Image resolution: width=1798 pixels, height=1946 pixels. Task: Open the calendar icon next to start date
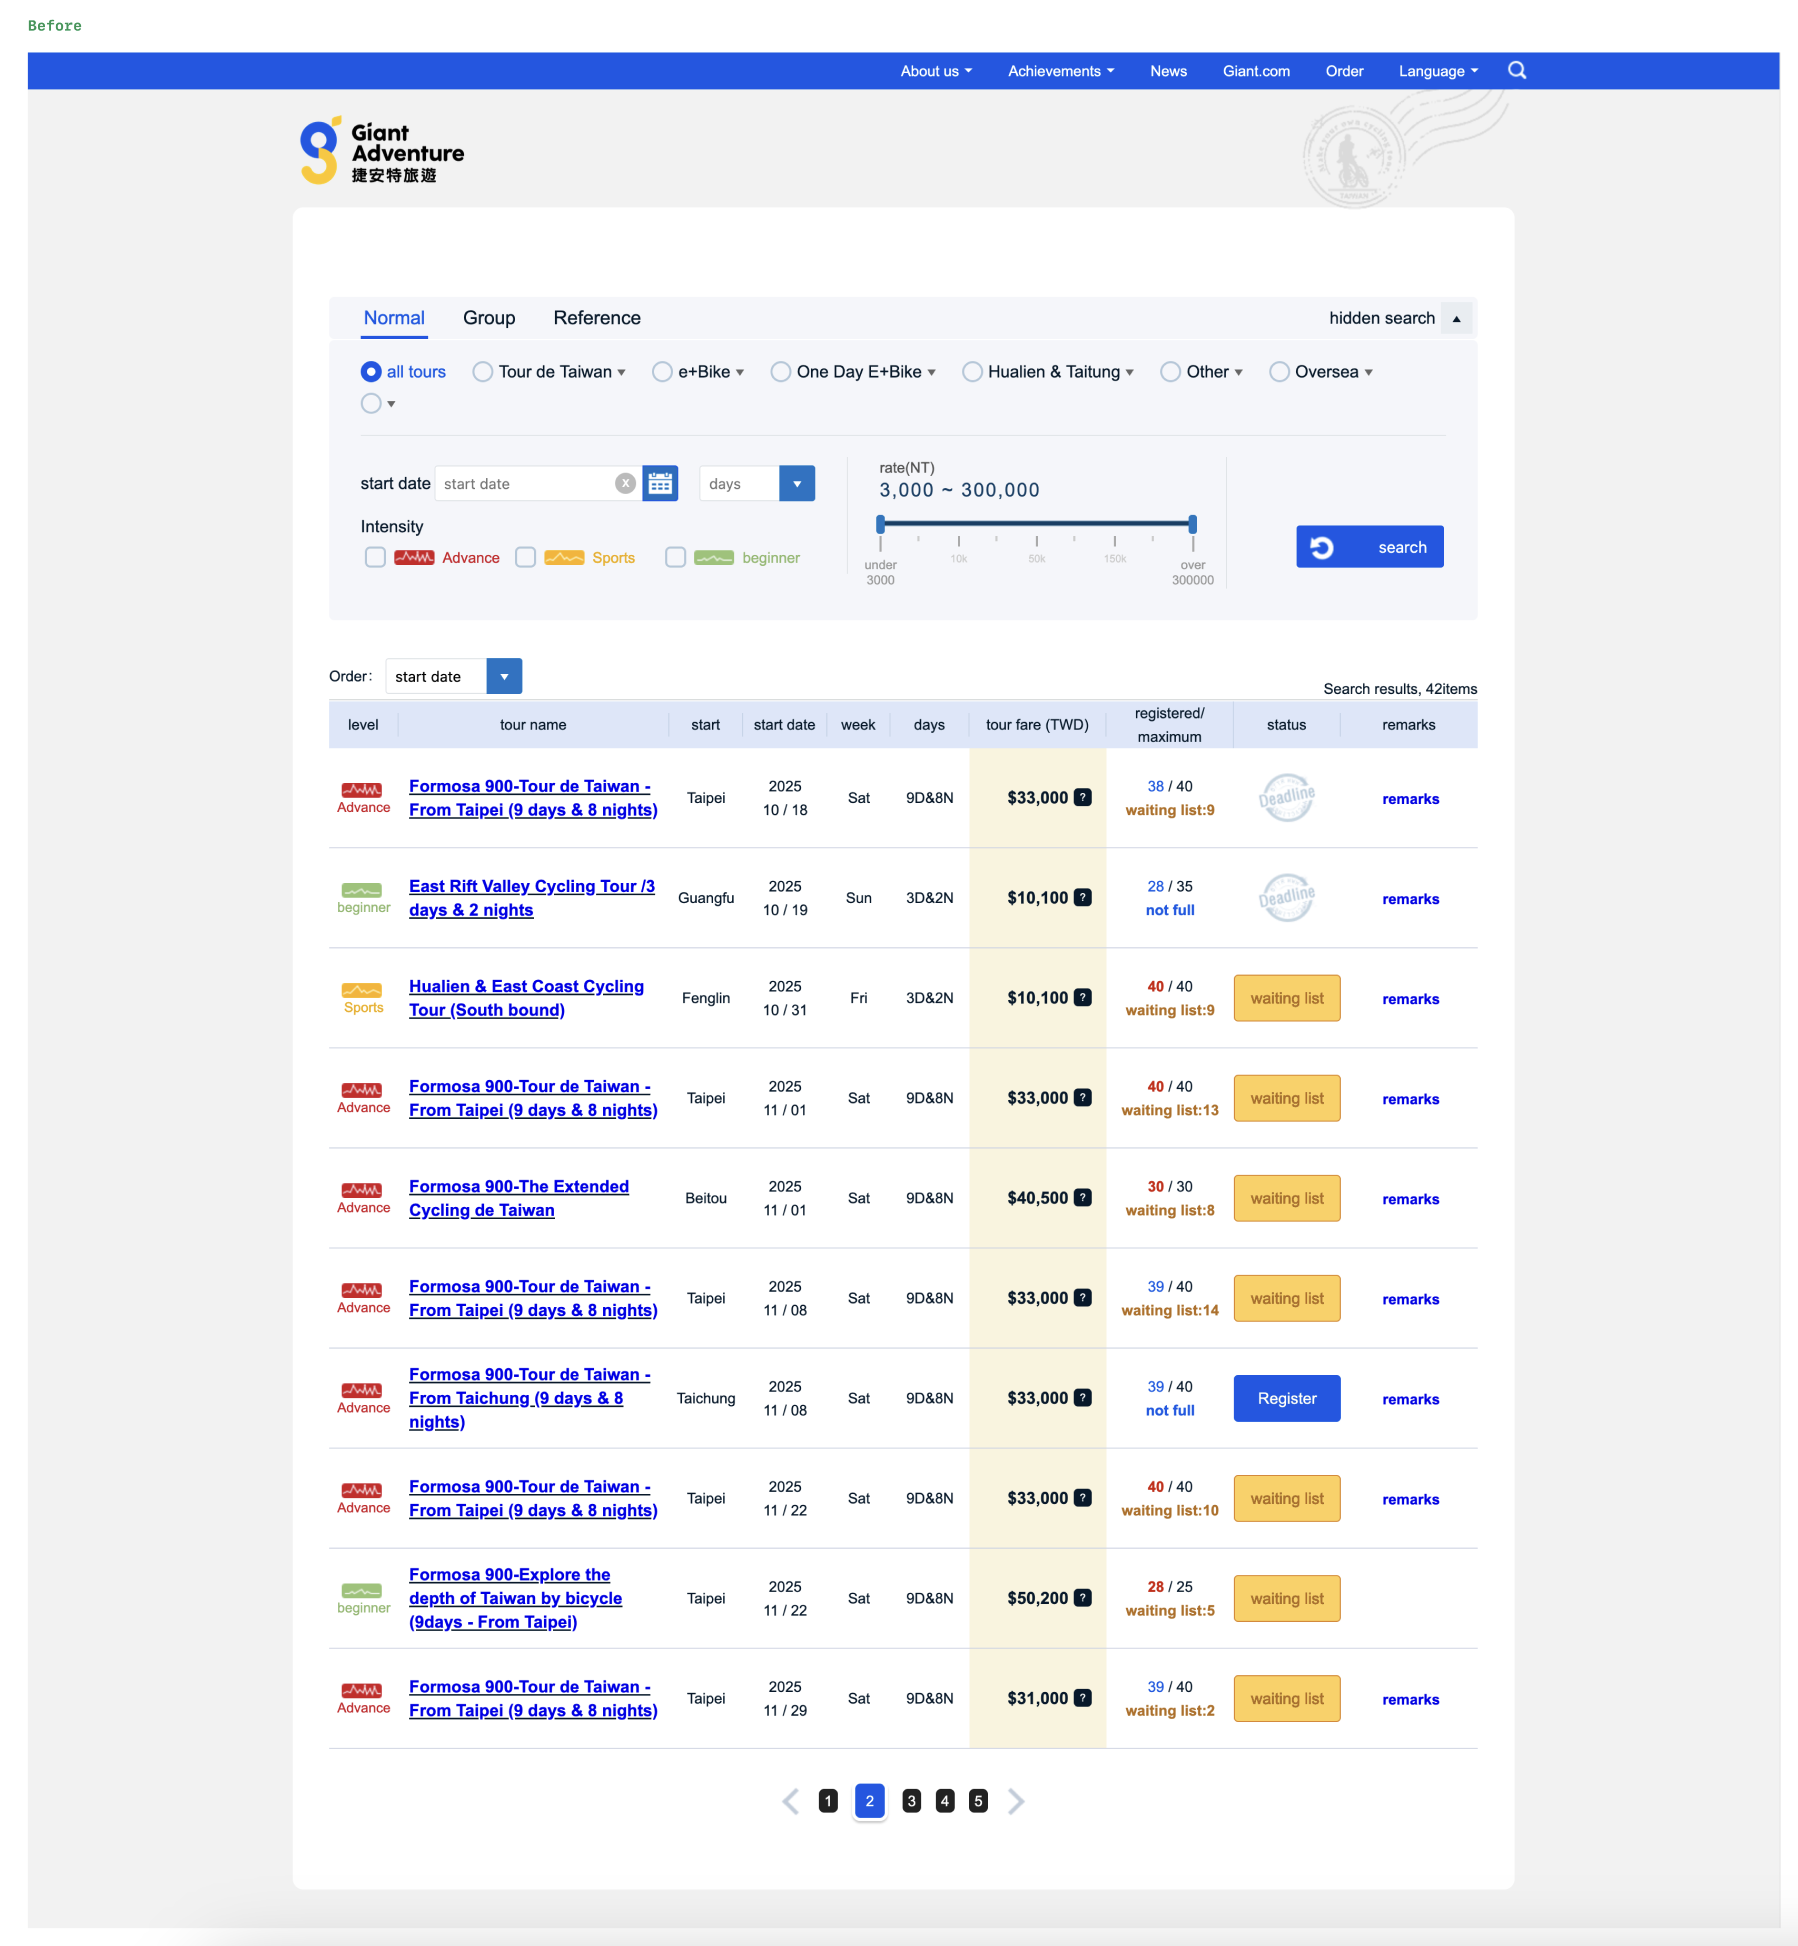click(659, 483)
